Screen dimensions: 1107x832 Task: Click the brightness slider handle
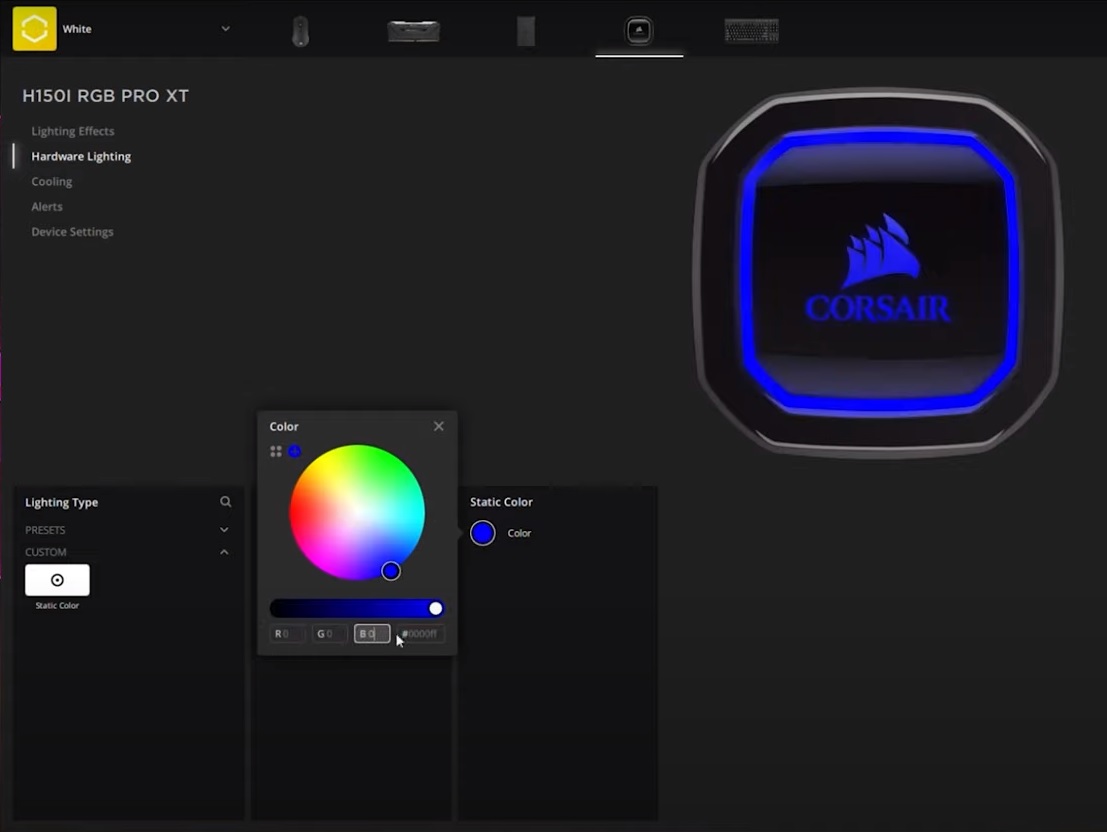435,608
